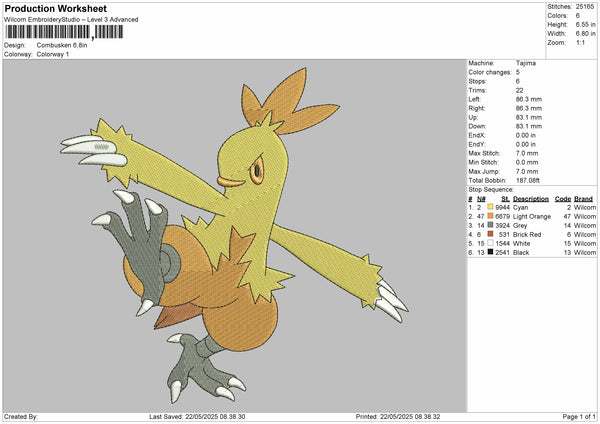Click the stitch count '2541' for Black
Screen dimensions: 600x424
click(x=502, y=253)
